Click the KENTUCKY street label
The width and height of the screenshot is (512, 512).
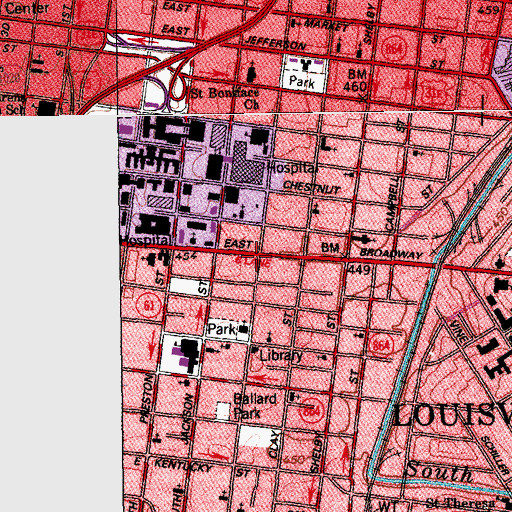pyautogui.click(x=183, y=465)
